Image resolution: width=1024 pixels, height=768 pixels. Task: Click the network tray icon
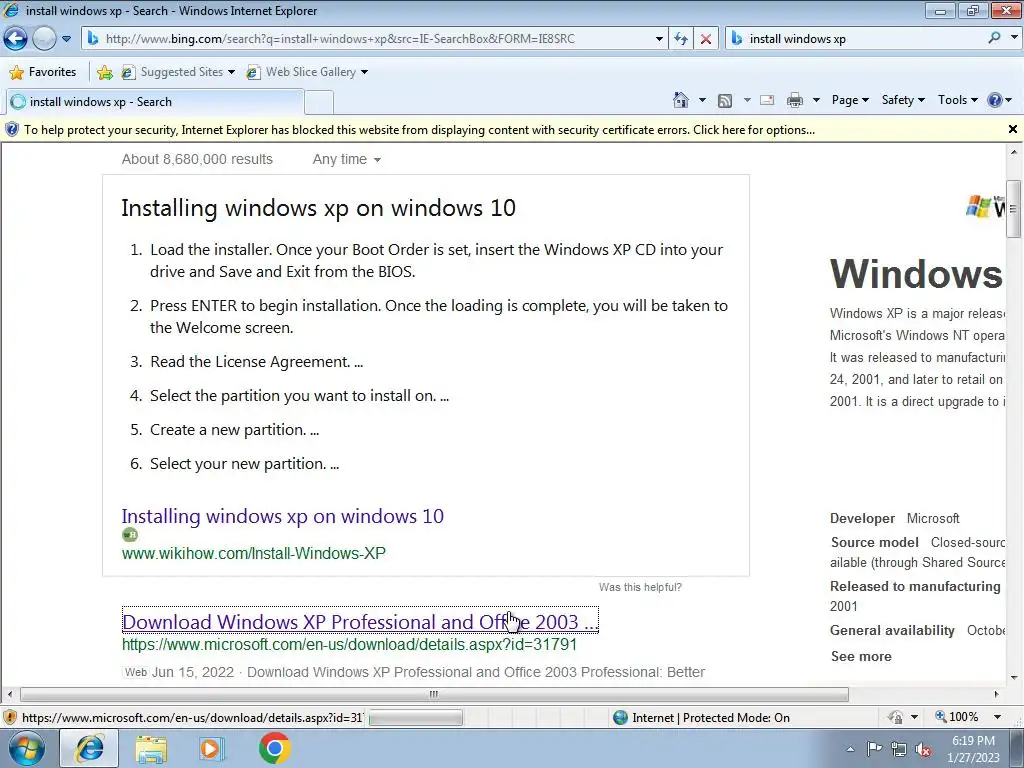[899, 749]
